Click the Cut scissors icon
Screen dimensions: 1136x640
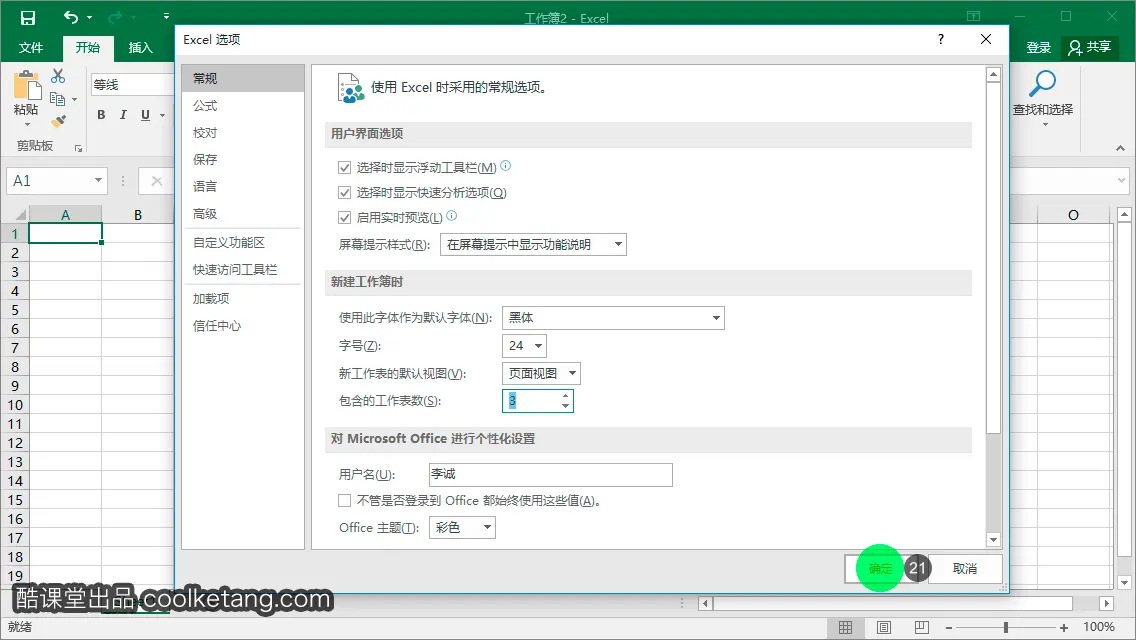coord(58,76)
